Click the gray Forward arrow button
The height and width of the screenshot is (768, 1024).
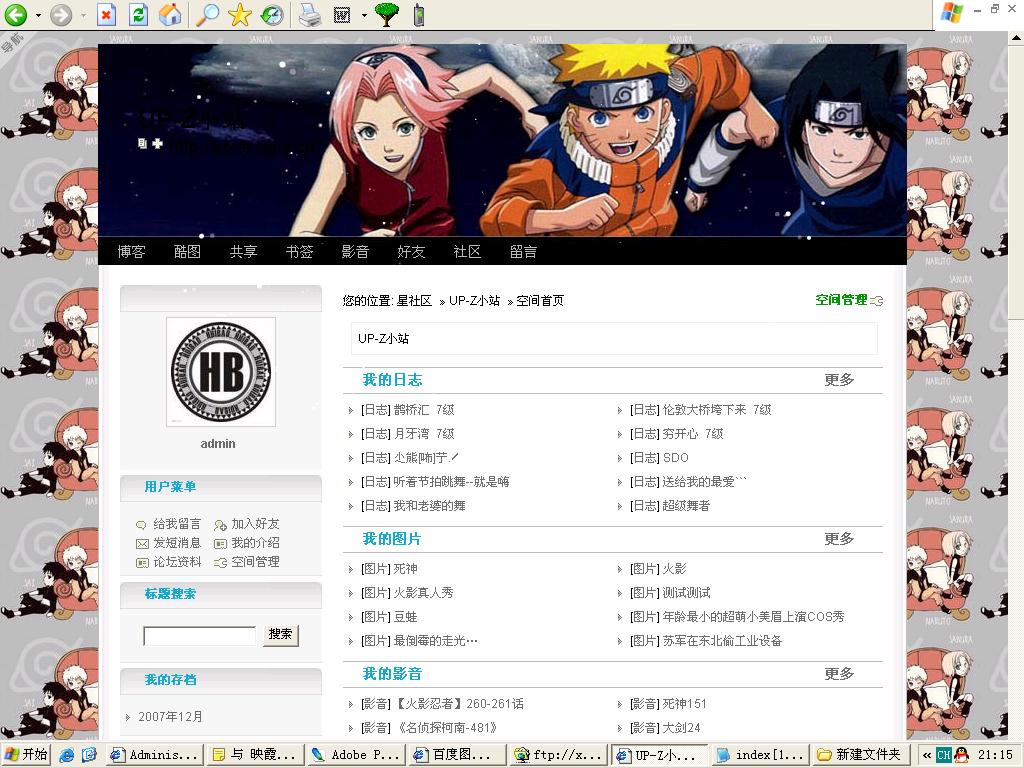pyautogui.click(x=61, y=14)
